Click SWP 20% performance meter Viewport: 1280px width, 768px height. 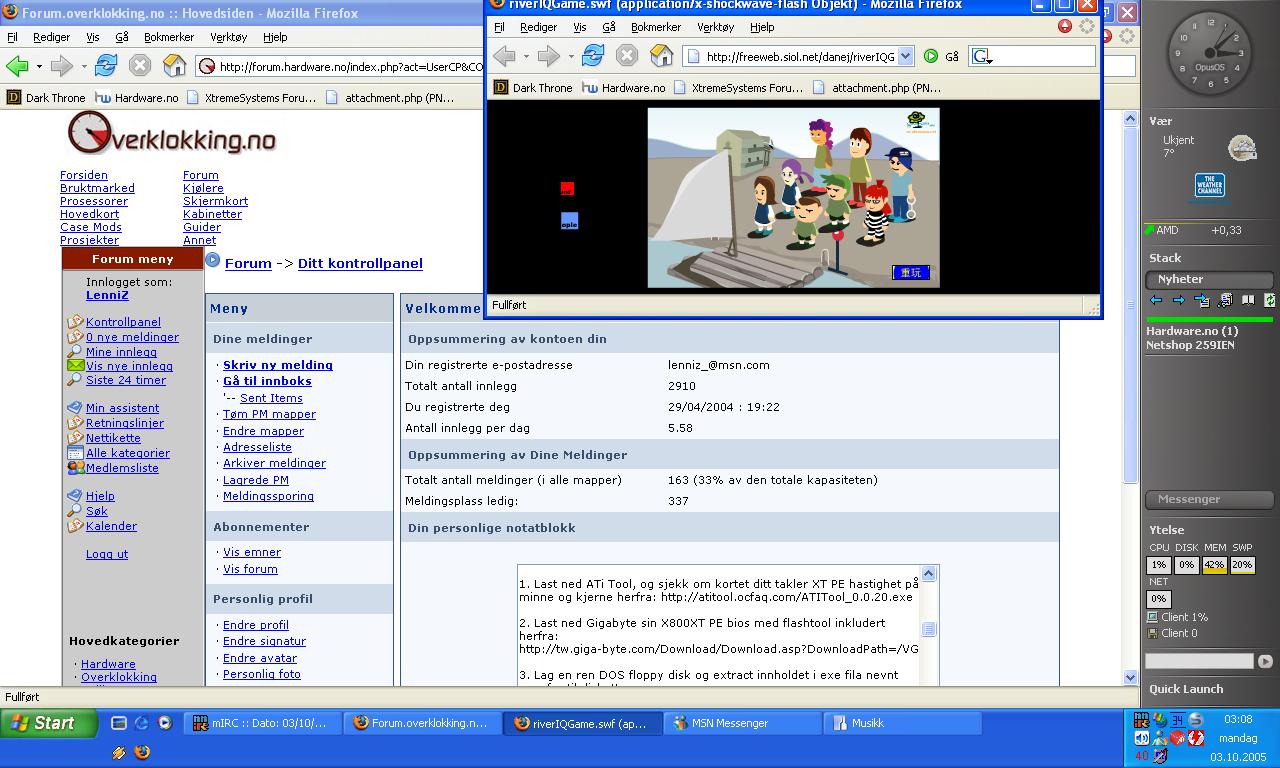coord(1242,565)
